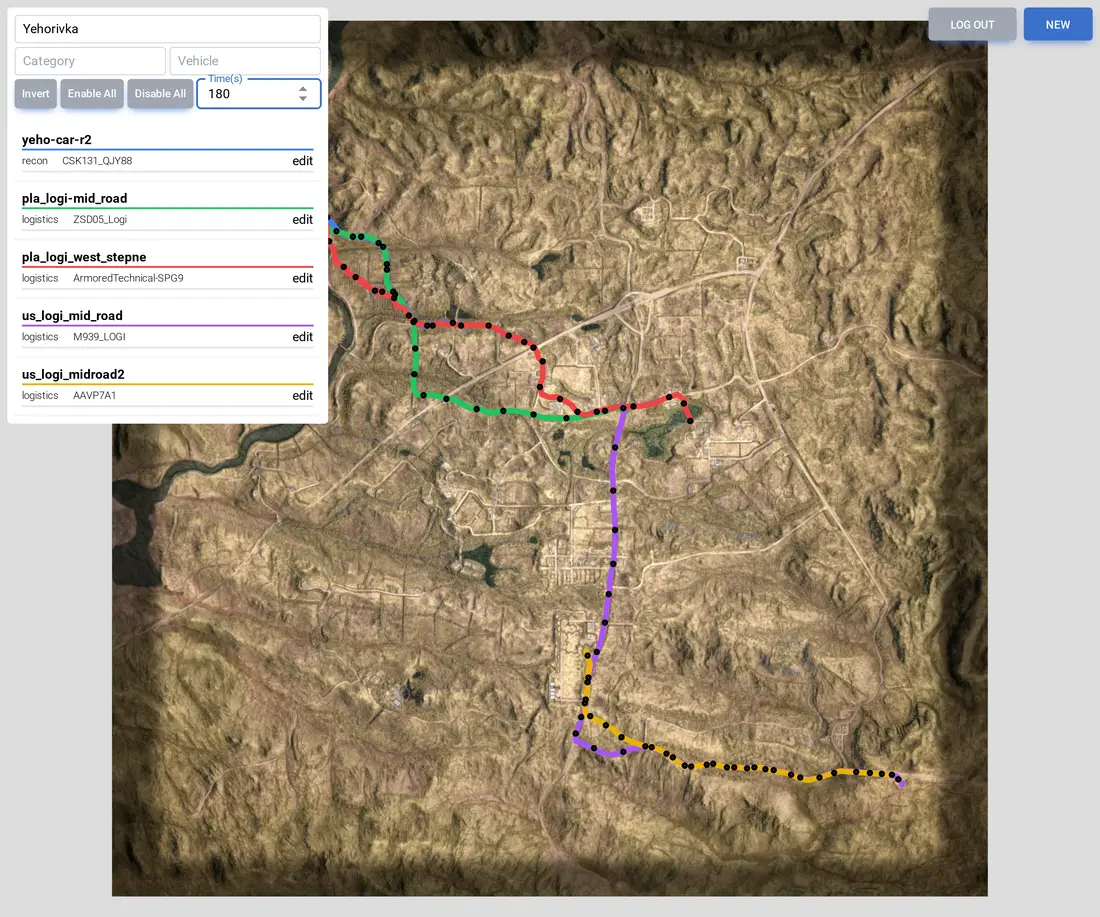Decrease Time(s) with down stepper arrow
The image size is (1100, 917).
click(x=303, y=98)
